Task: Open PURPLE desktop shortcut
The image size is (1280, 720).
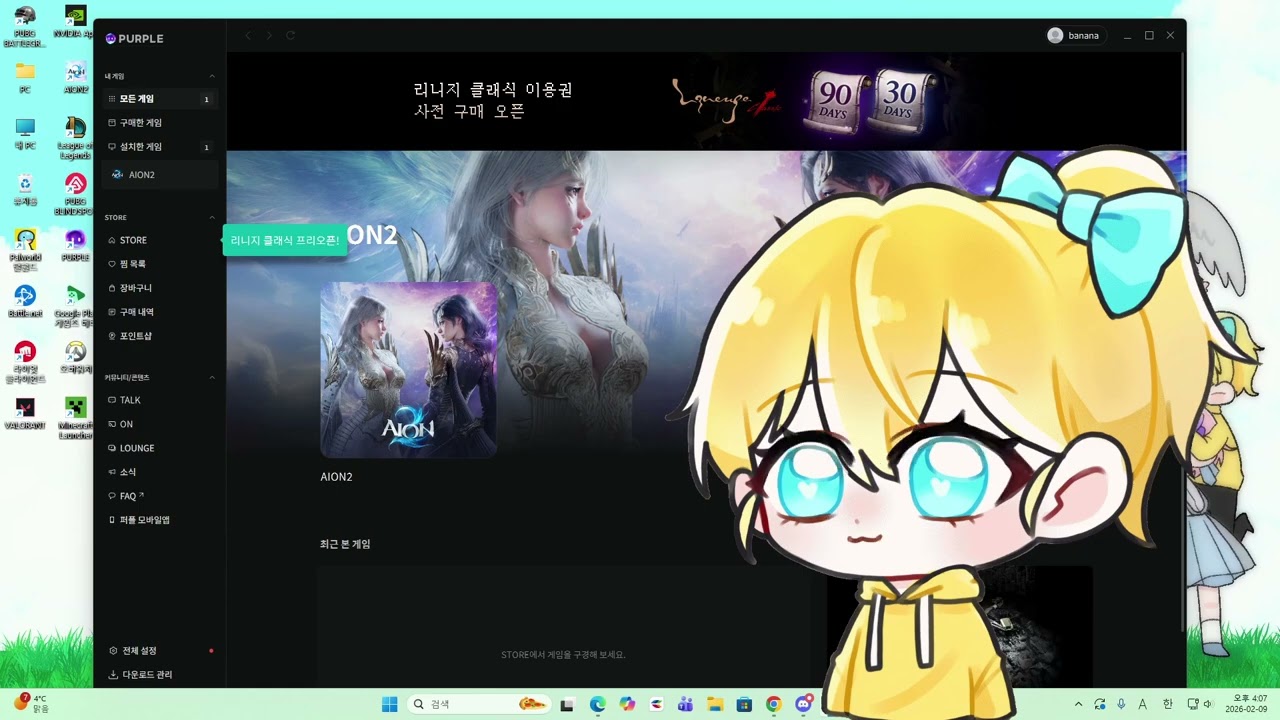Action: click(75, 246)
